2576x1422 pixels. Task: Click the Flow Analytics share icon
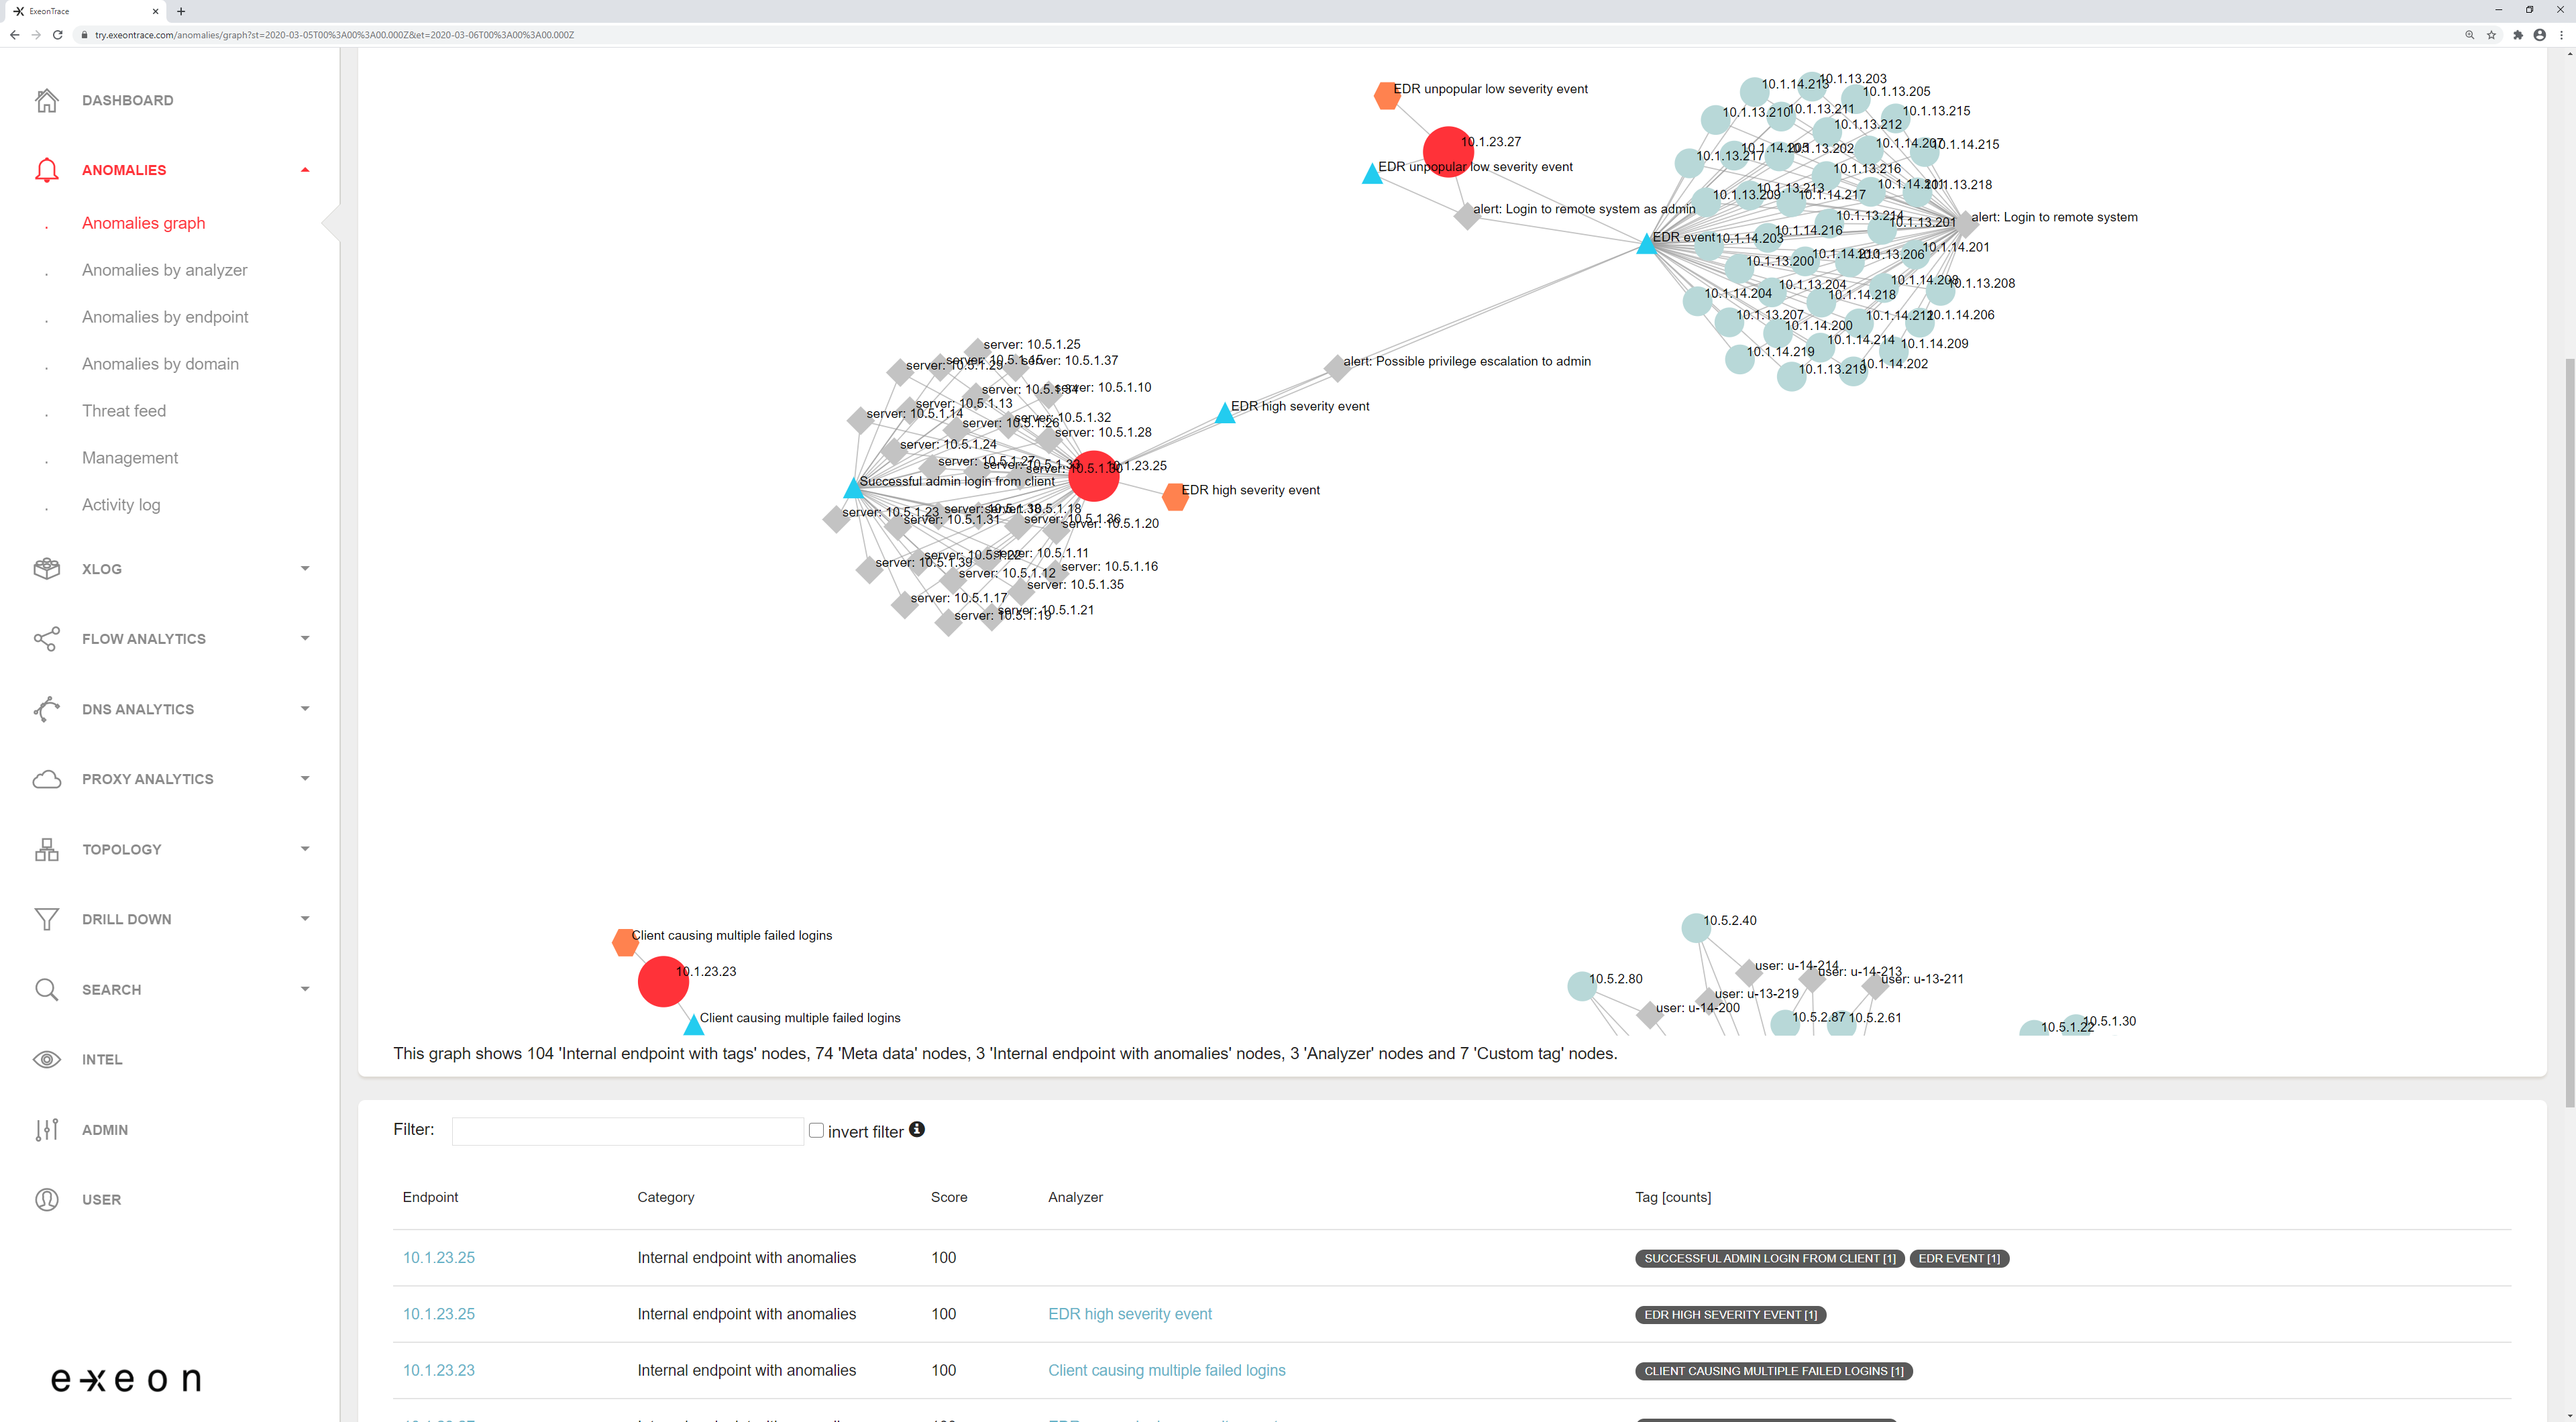coord(46,639)
